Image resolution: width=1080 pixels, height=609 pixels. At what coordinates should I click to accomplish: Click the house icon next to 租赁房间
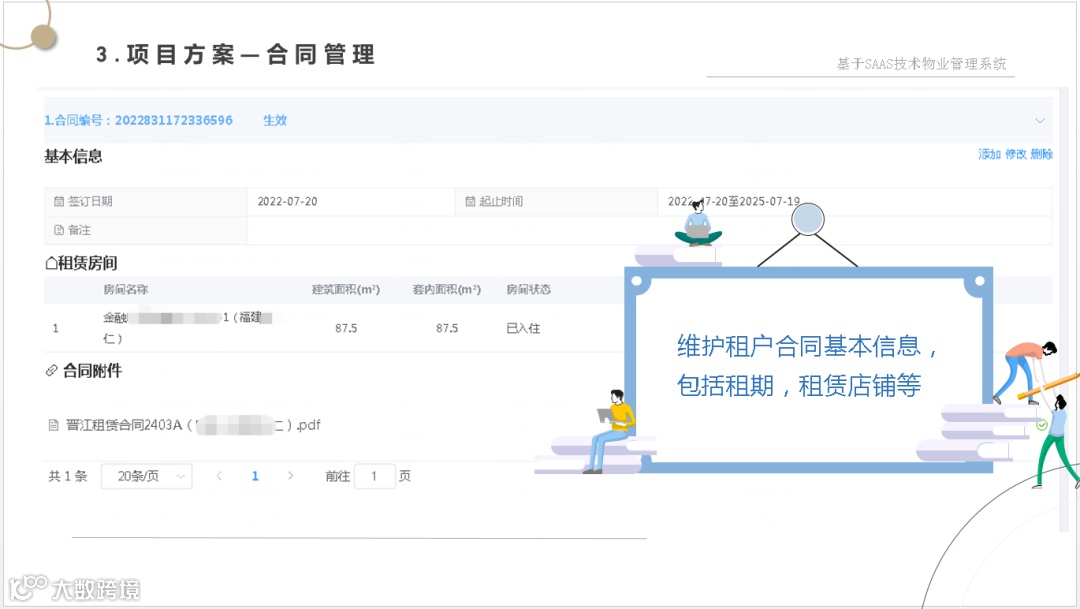click(x=51, y=262)
